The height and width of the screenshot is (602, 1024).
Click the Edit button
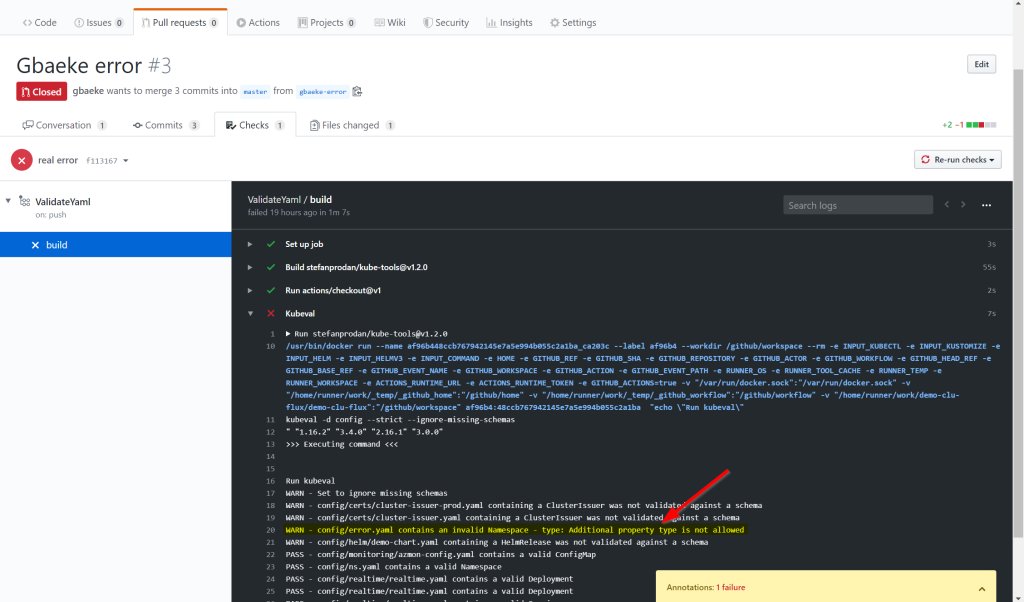[x=981, y=63]
